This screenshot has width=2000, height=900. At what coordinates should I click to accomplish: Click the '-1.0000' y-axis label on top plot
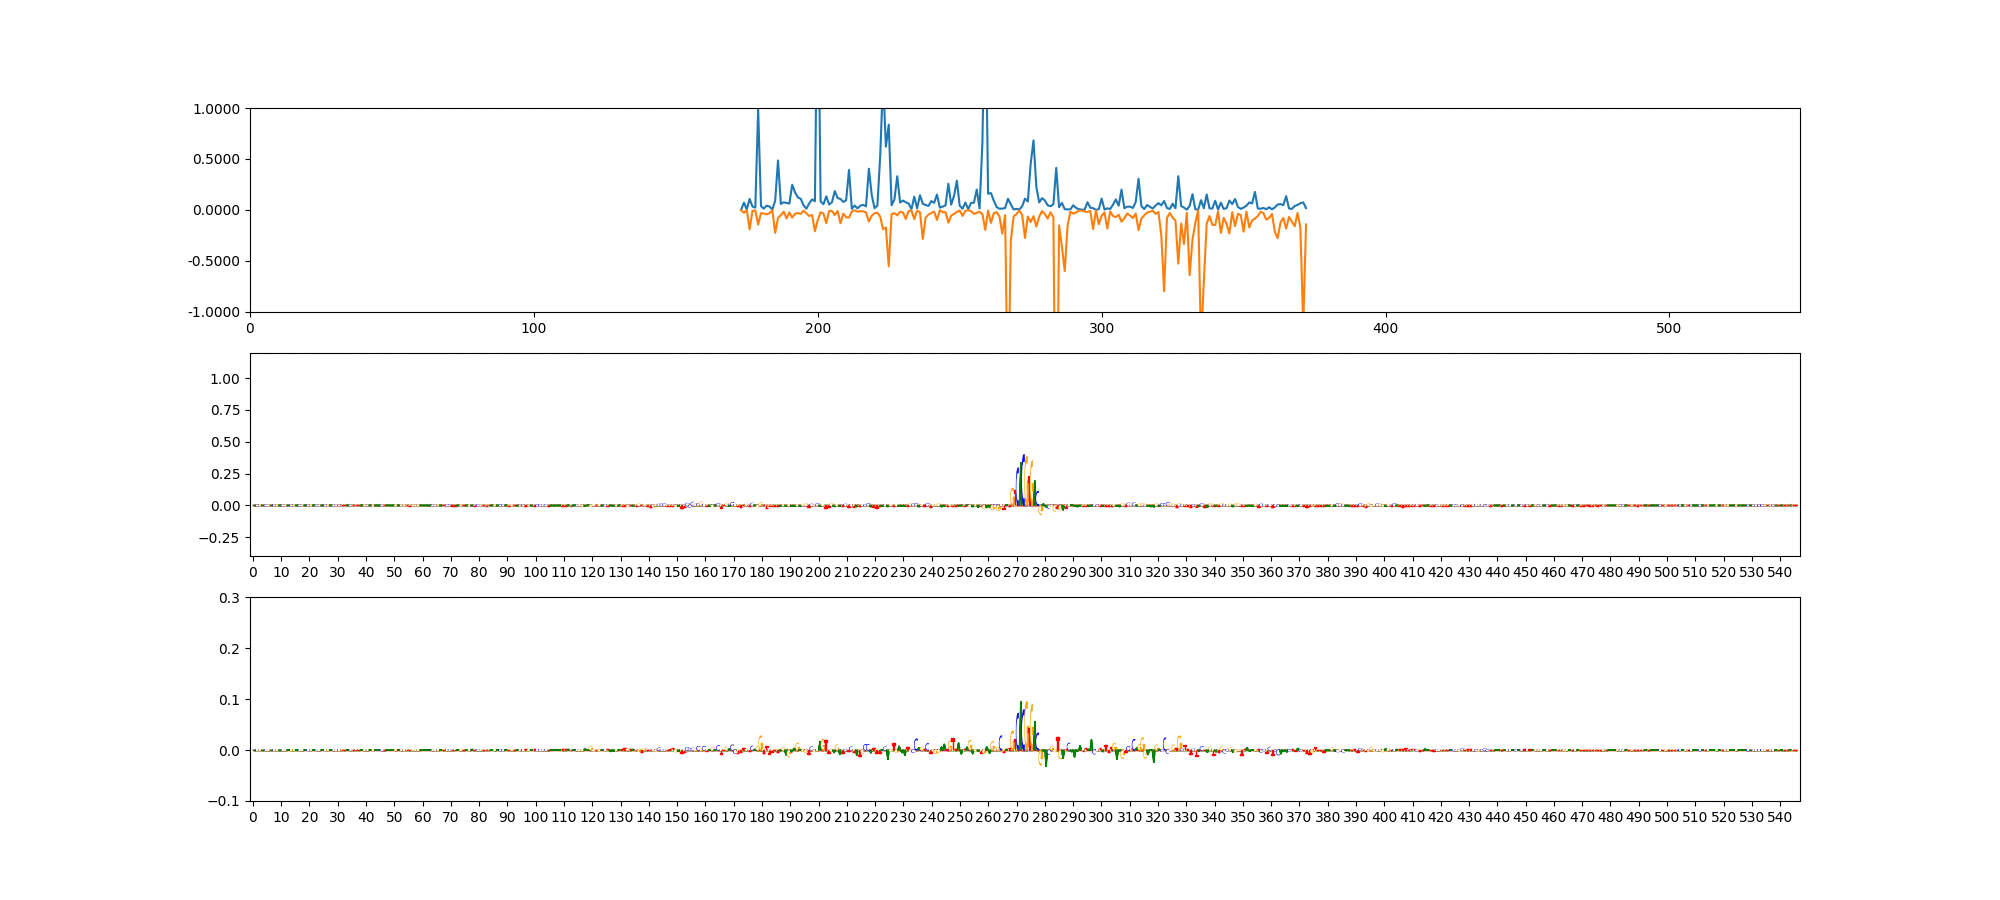pos(214,313)
